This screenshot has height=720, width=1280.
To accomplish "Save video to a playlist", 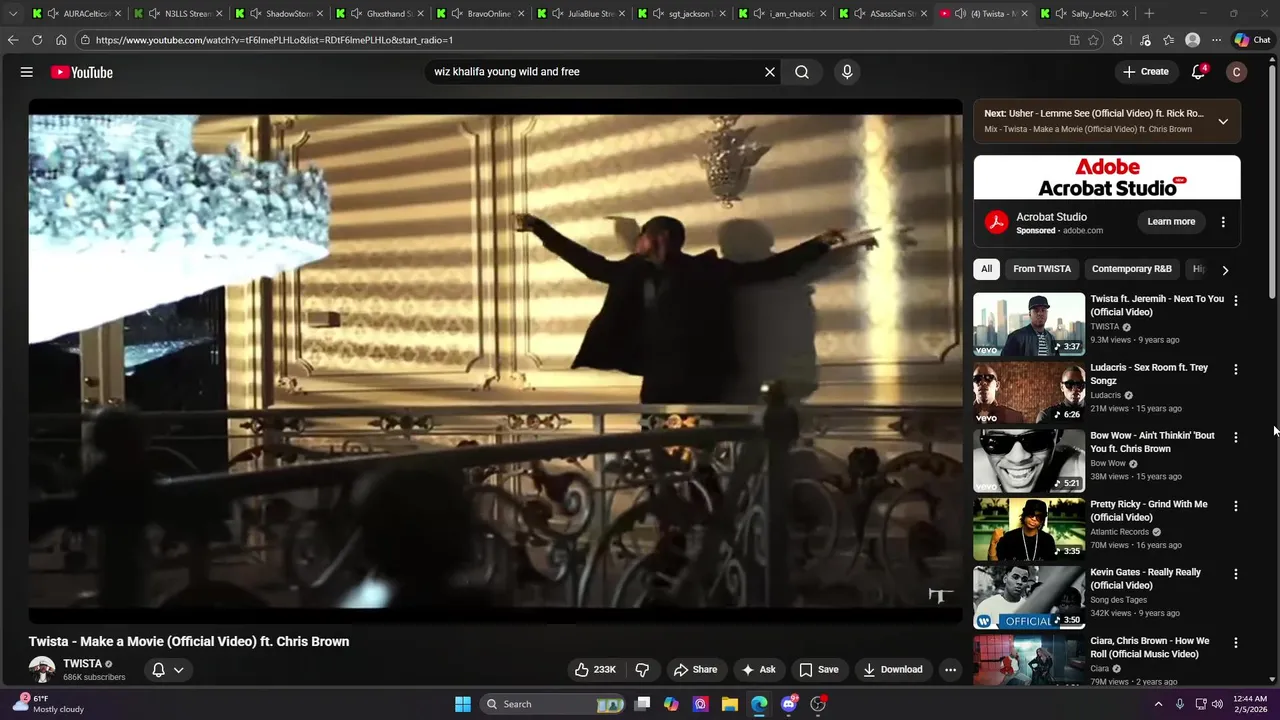I will click(818, 670).
